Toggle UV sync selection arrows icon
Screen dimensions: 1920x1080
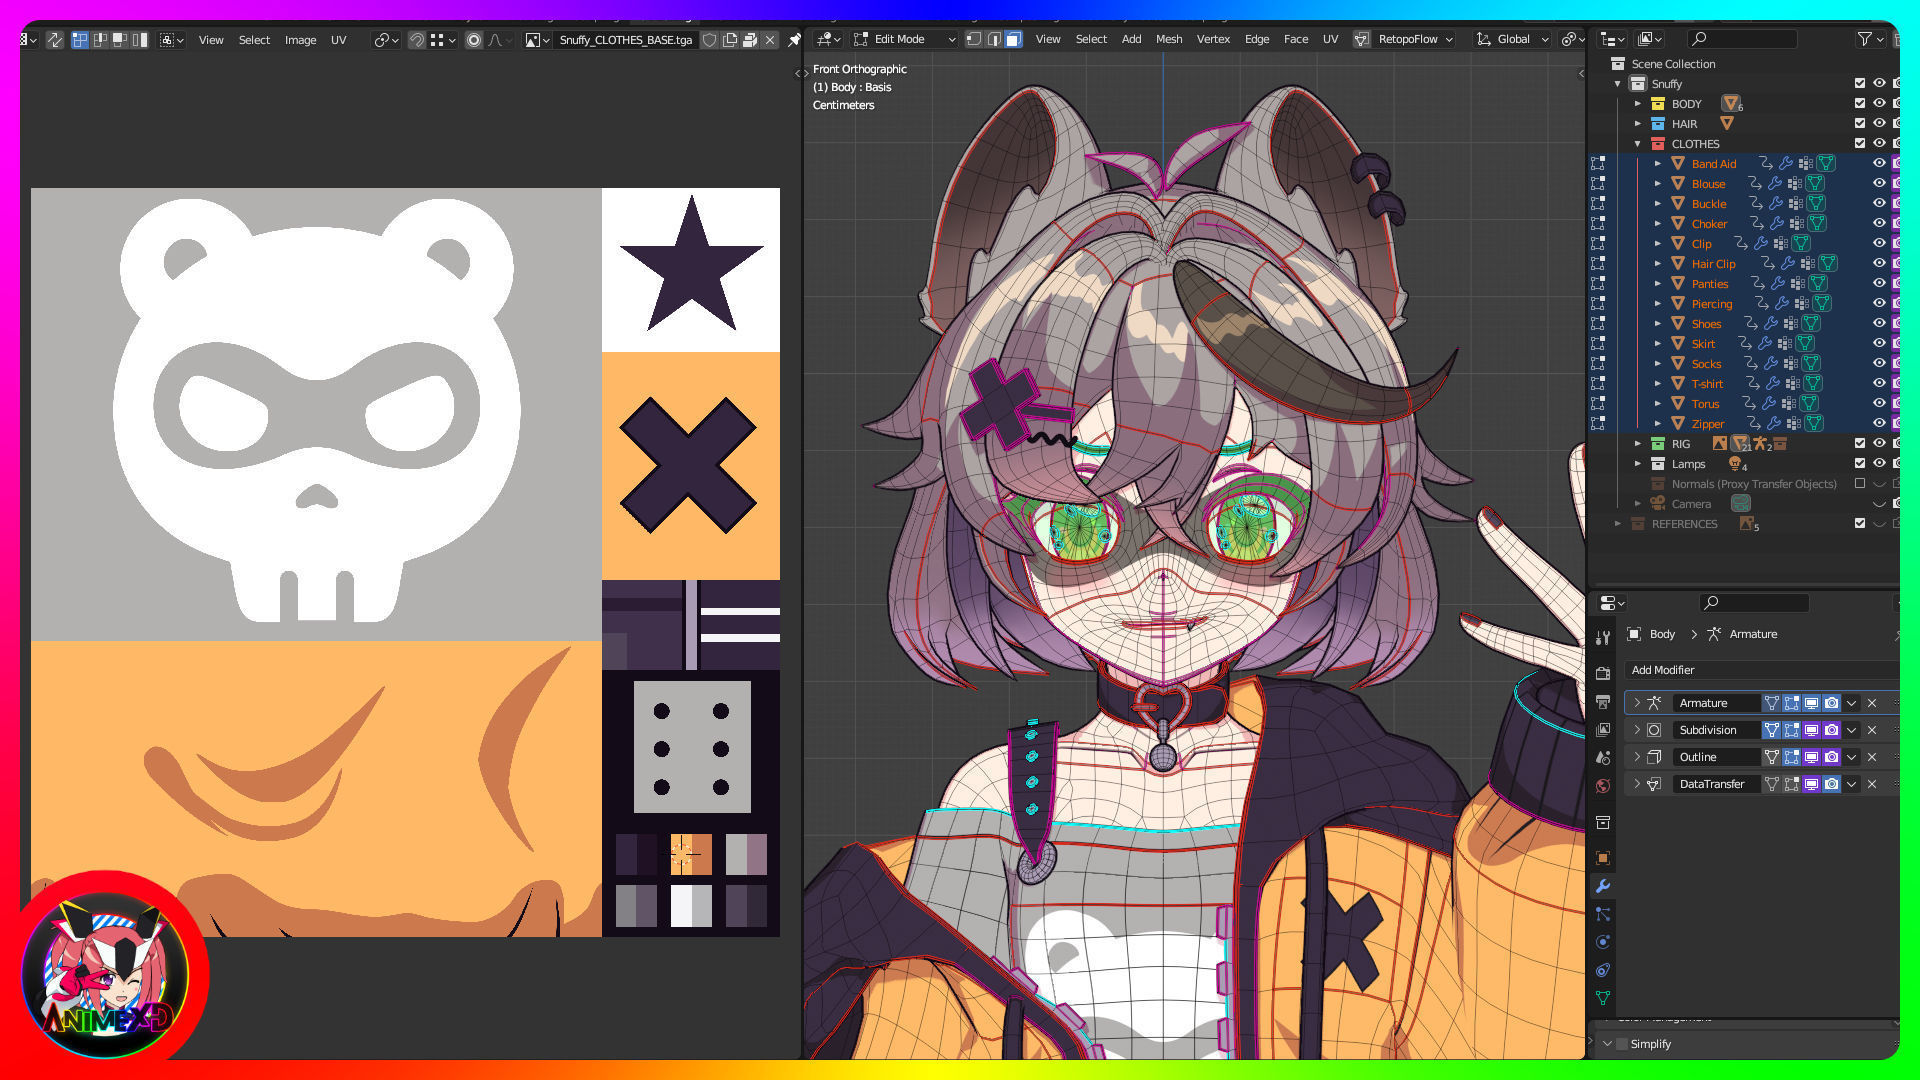point(55,40)
